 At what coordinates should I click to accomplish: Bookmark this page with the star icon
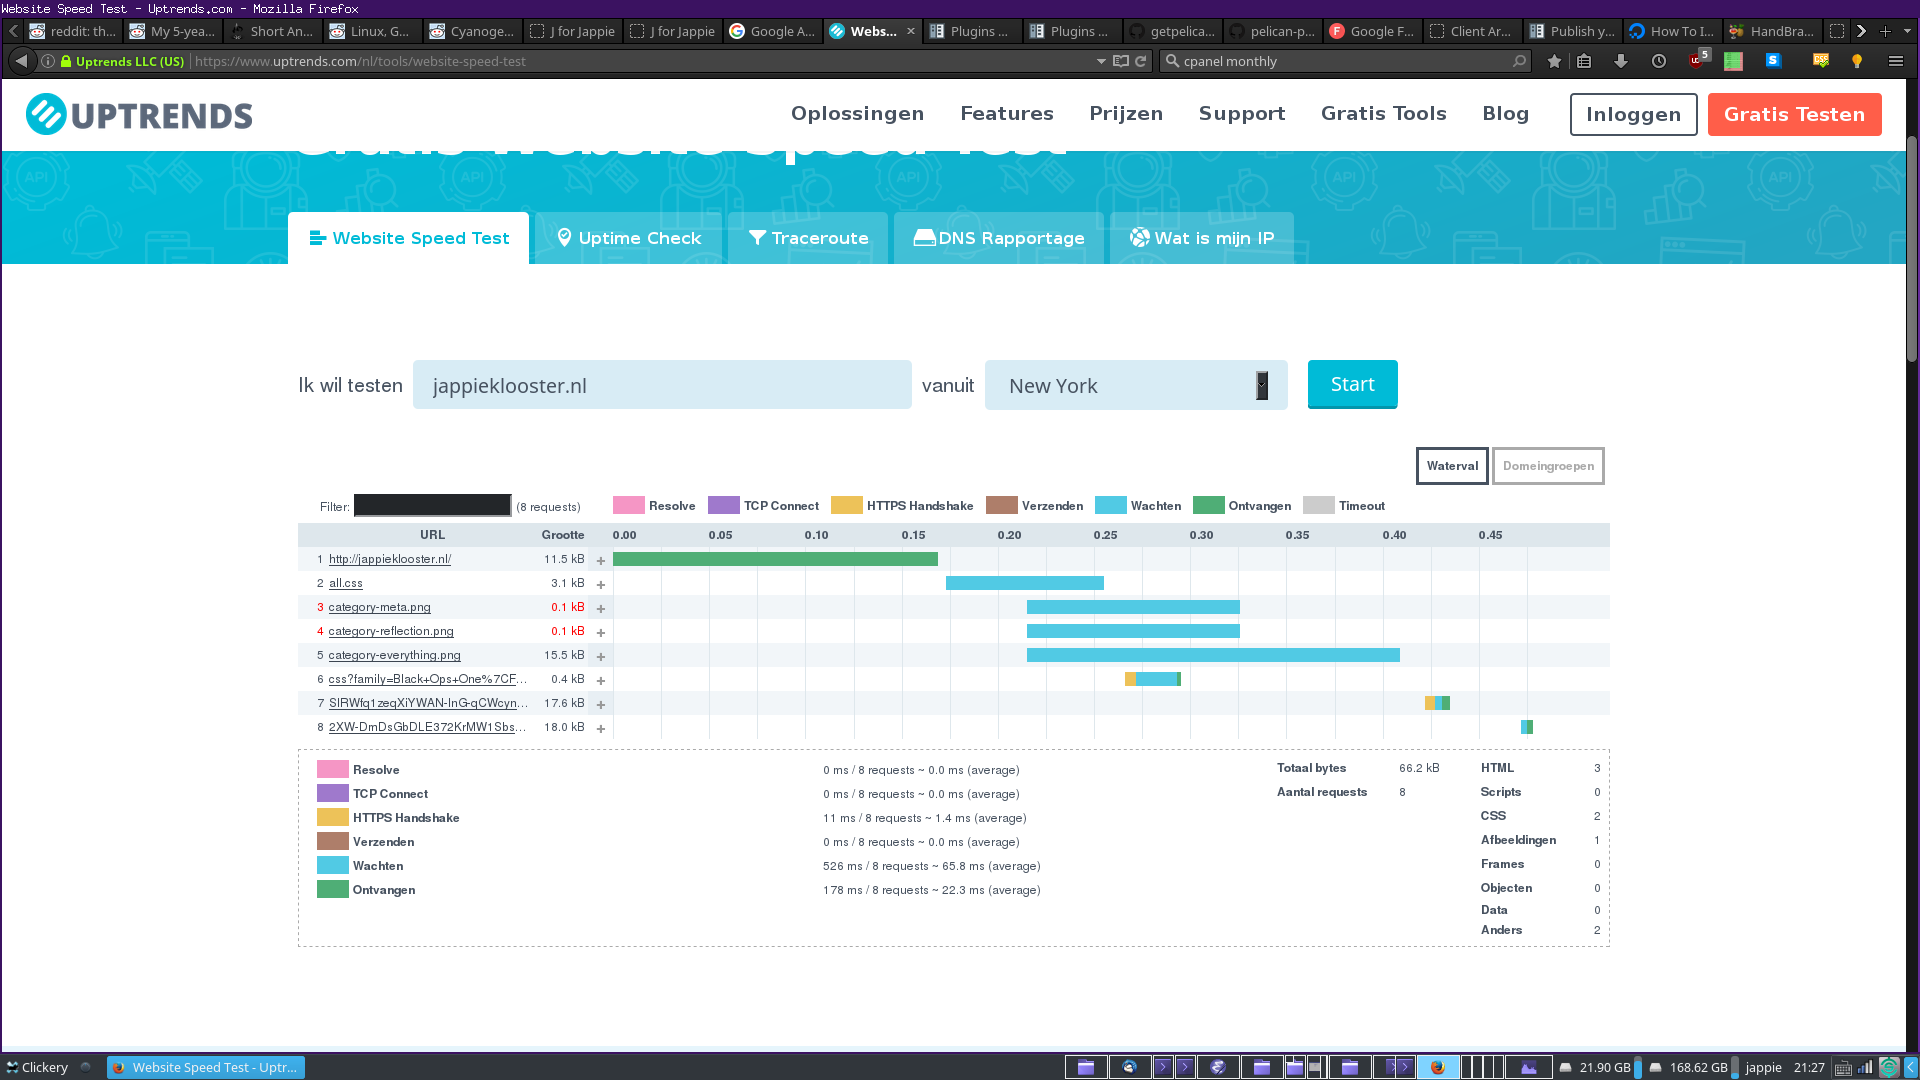(1554, 61)
